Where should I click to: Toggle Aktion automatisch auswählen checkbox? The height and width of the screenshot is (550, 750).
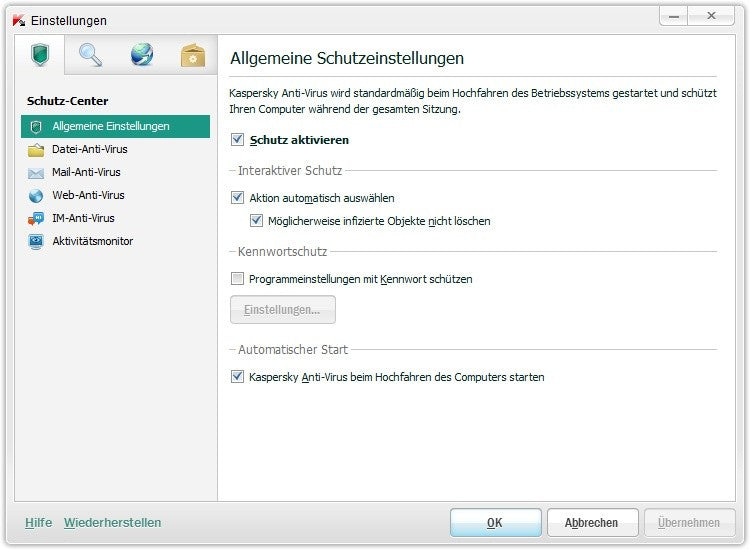point(237,198)
